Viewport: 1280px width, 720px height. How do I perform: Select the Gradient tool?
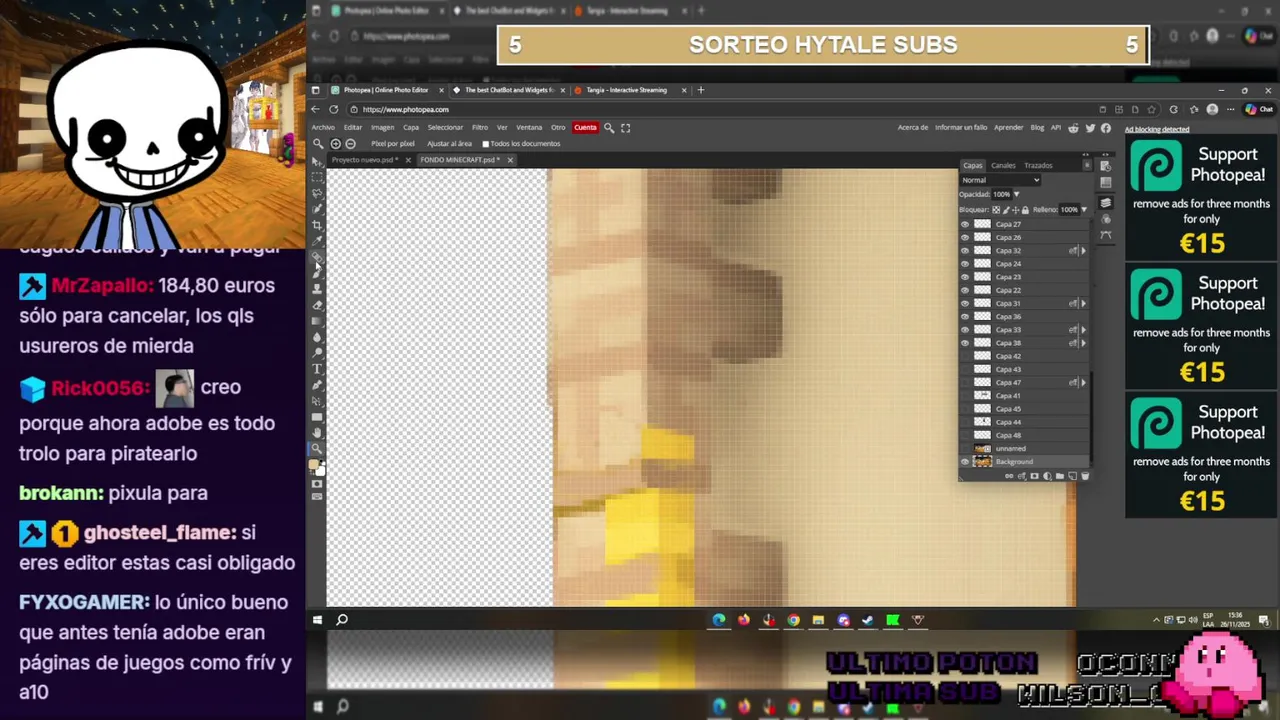(317, 321)
